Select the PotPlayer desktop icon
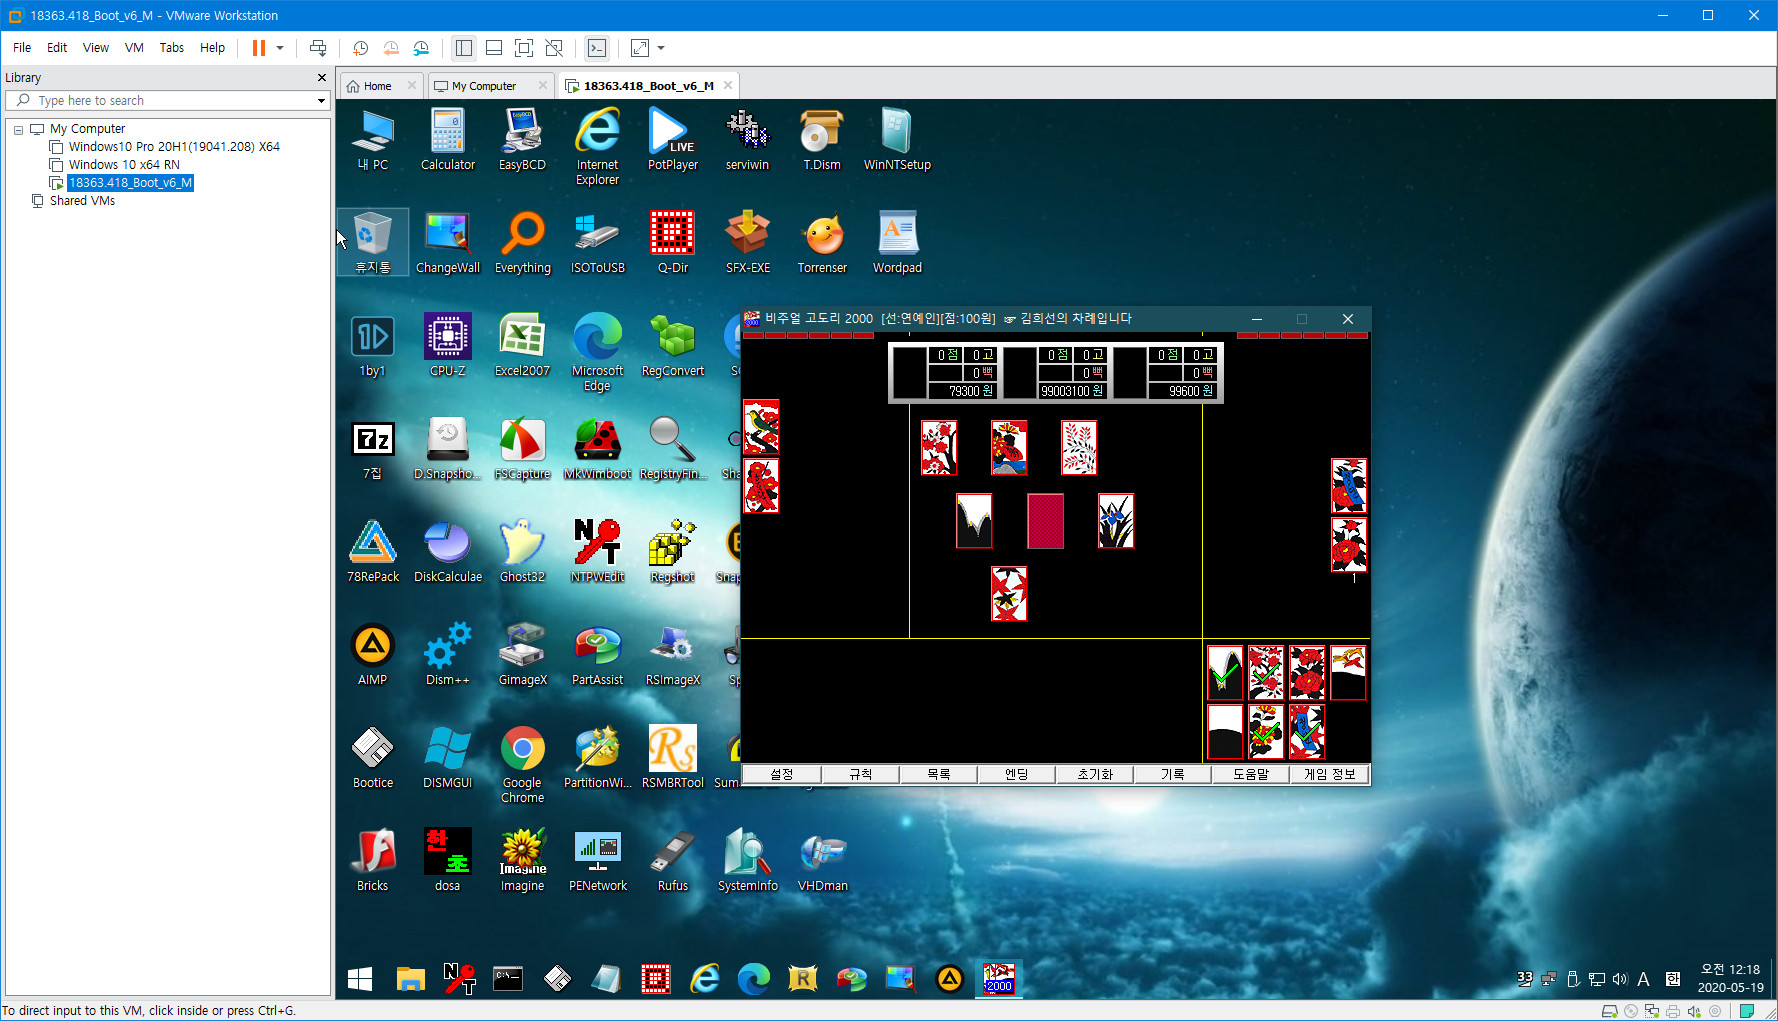 click(672, 141)
